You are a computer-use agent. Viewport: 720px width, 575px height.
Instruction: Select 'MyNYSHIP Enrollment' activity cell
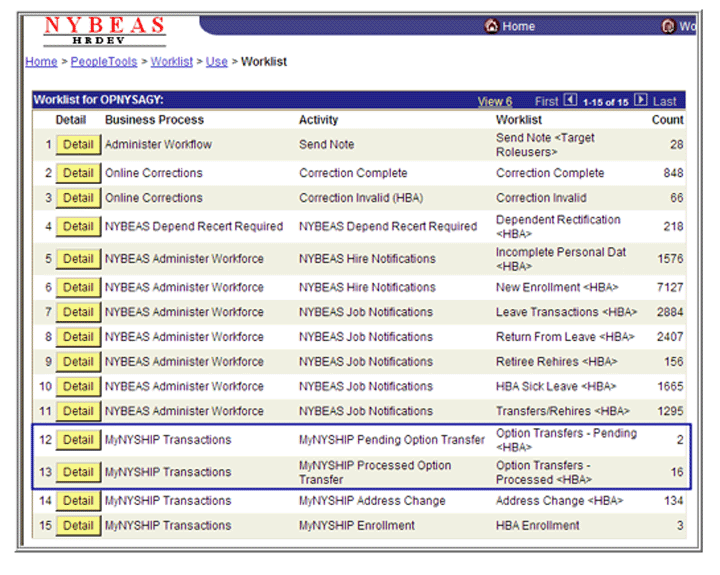(357, 525)
